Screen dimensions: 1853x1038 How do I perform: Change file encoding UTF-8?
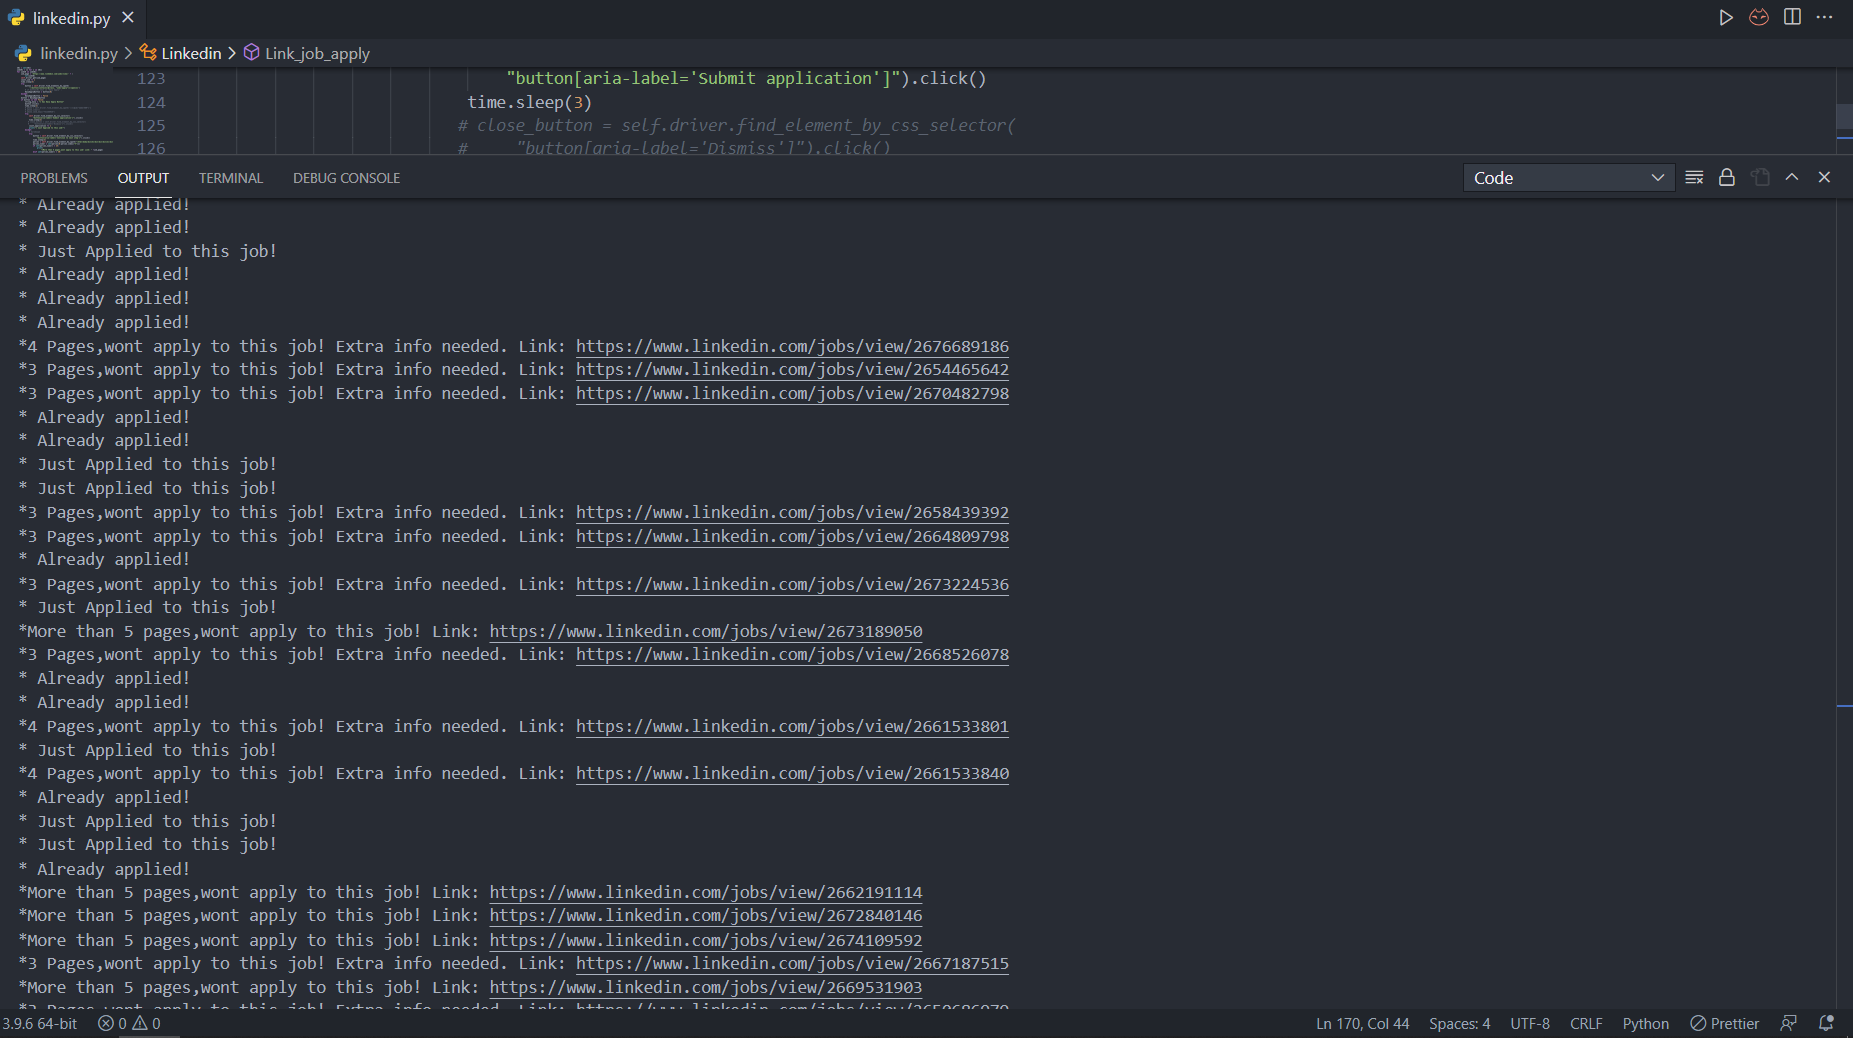point(1530,1024)
